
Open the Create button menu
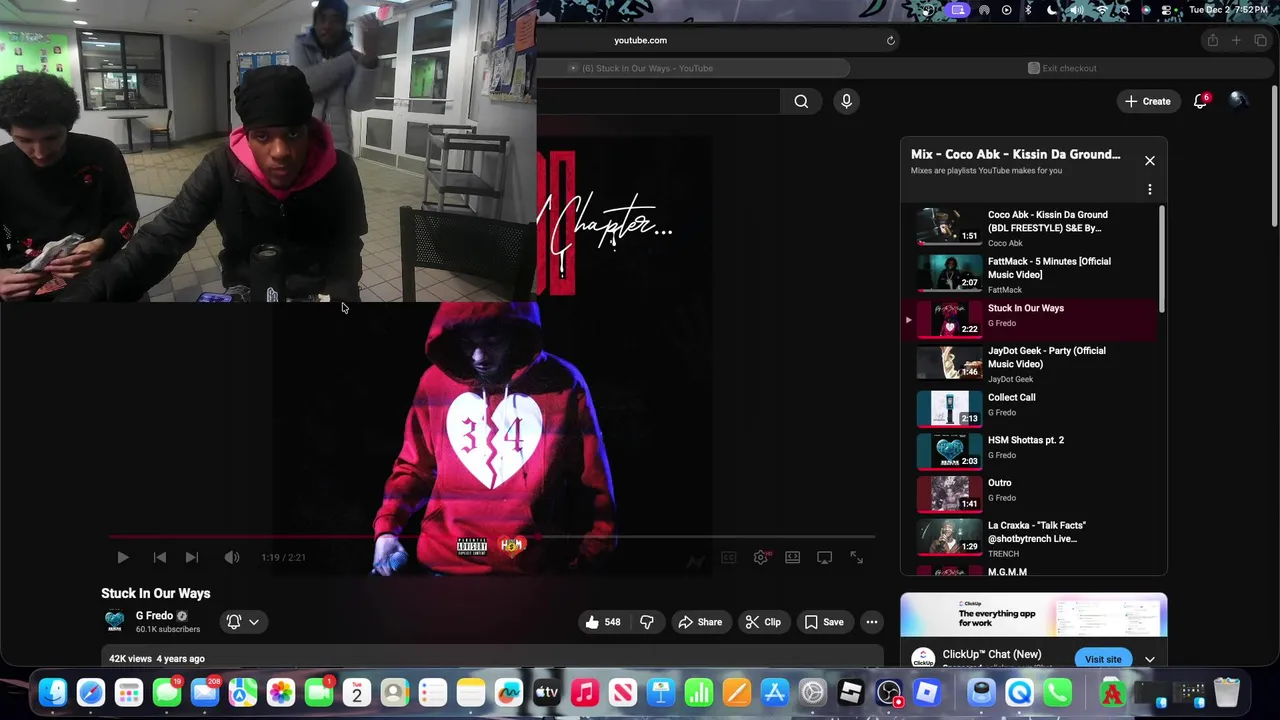(1147, 101)
